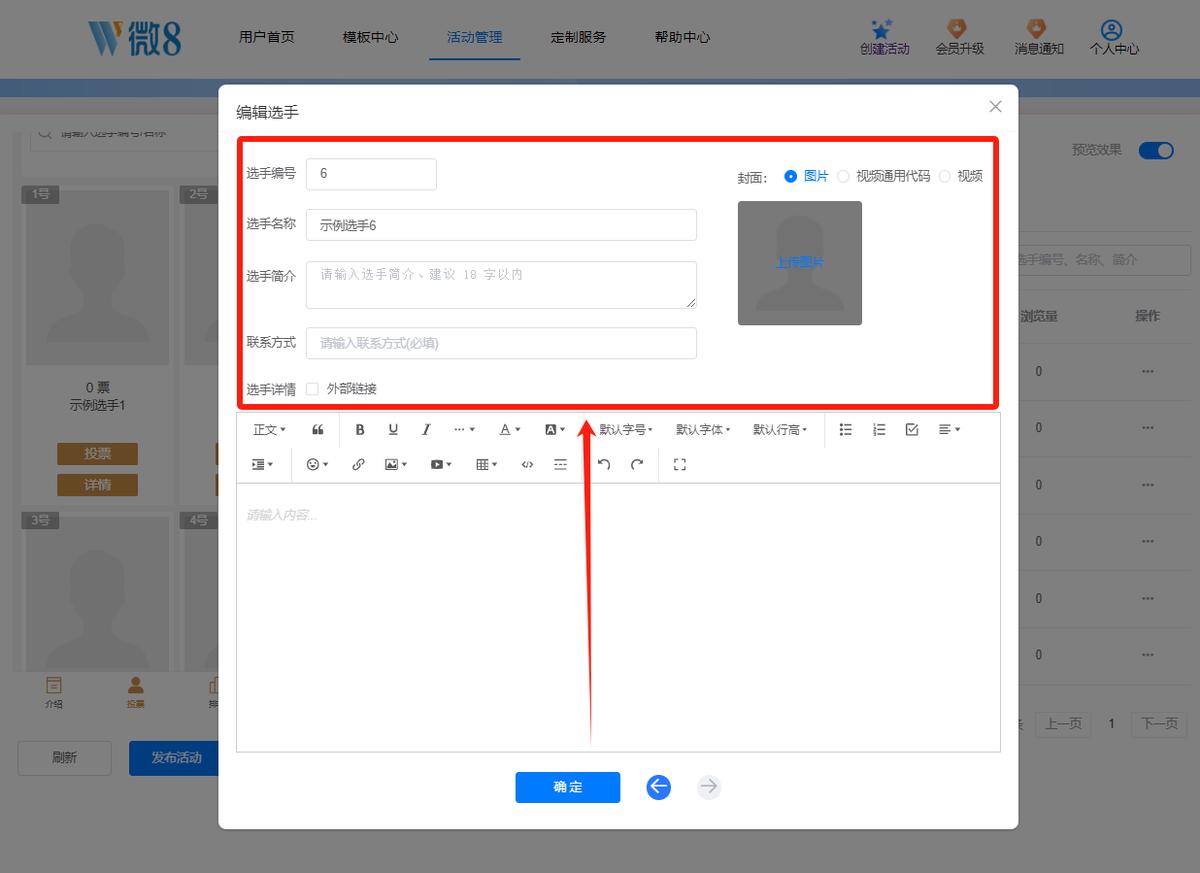
Task: Insert a hyperlink using link icon
Action: pyautogui.click(x=358, y=464)
